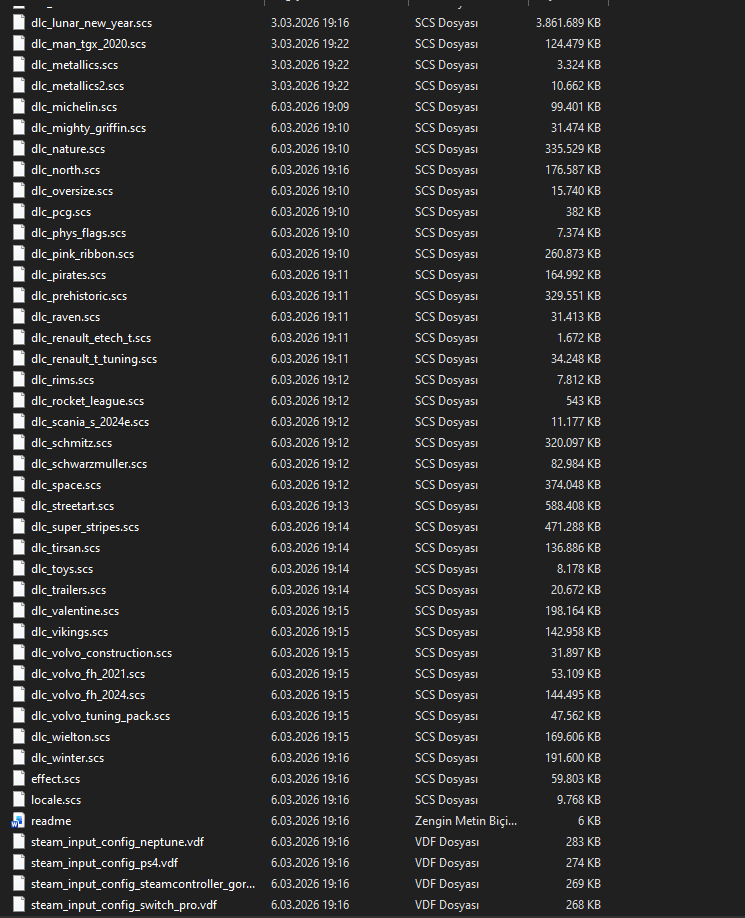Select file name dlc_renault_t_tuning.scs

click(94, 359)
